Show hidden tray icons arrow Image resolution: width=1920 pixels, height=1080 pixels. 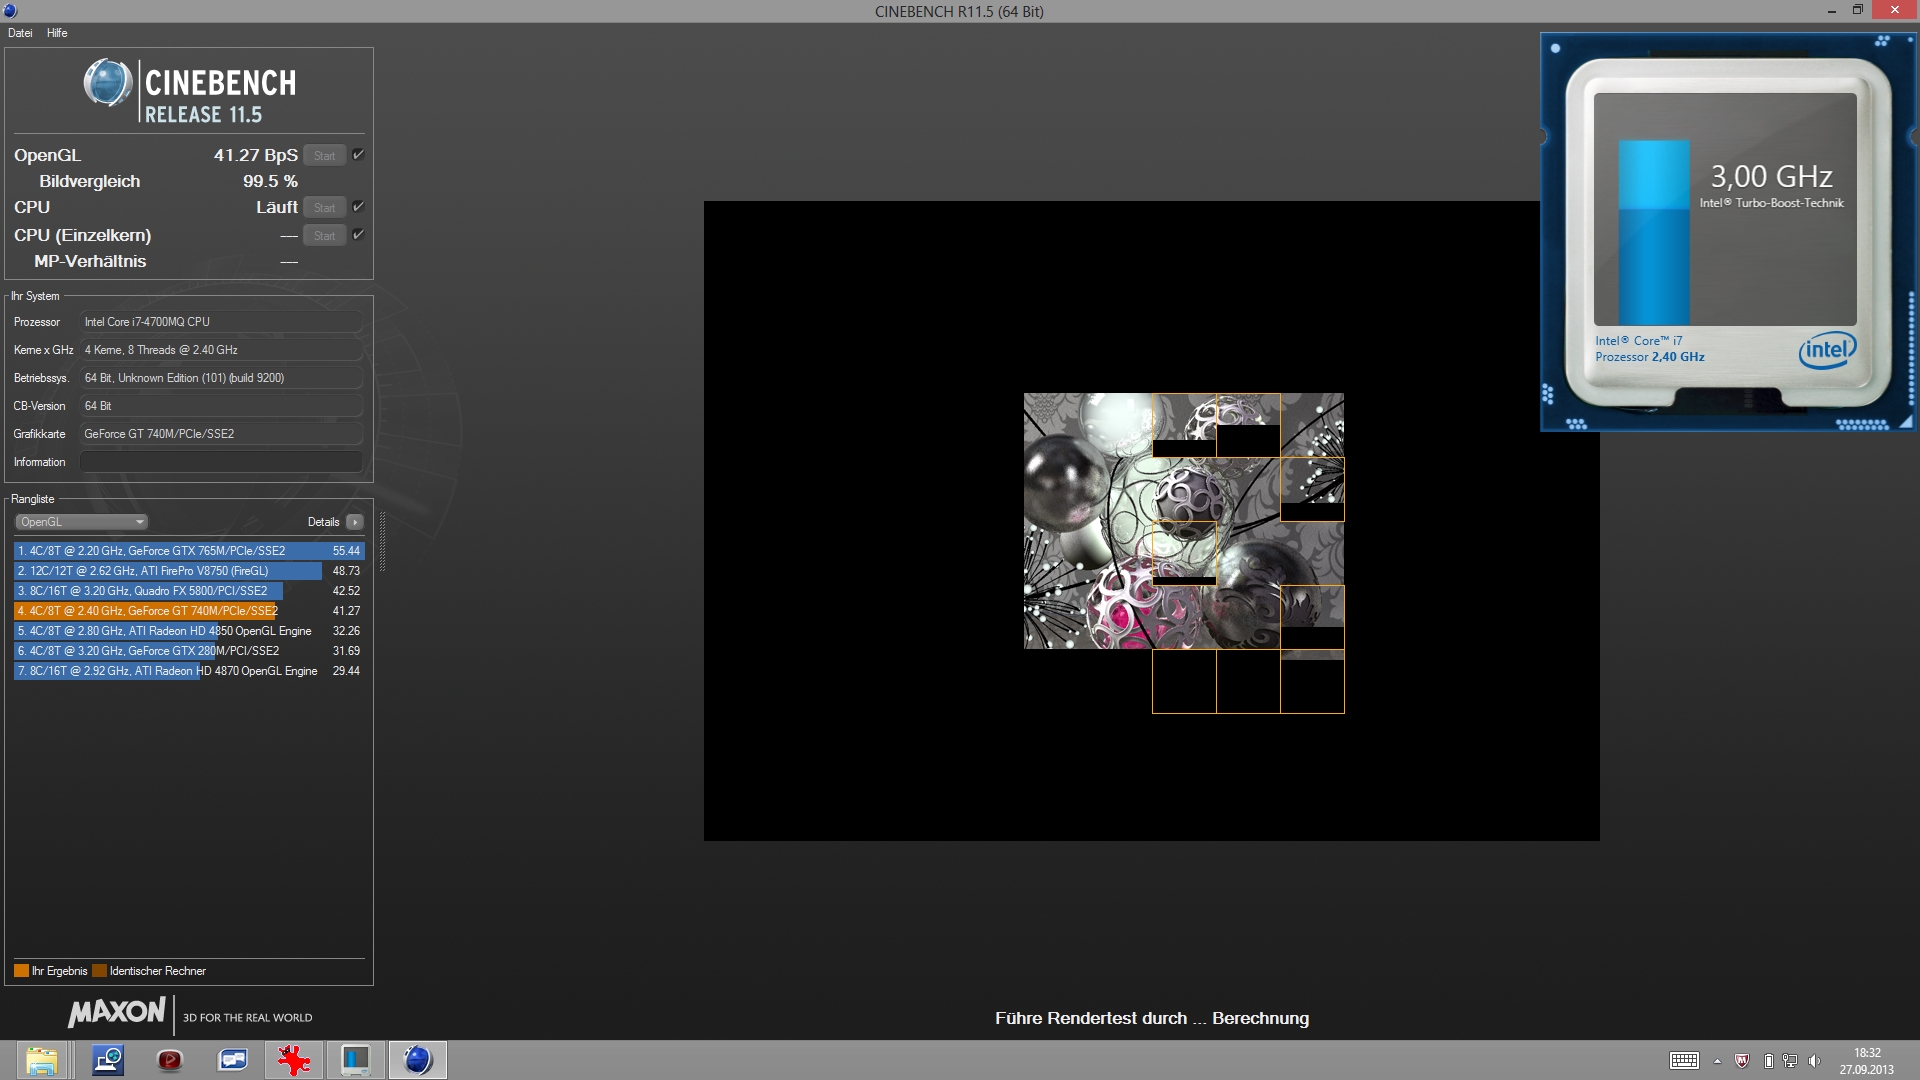click(1717, 1061)
